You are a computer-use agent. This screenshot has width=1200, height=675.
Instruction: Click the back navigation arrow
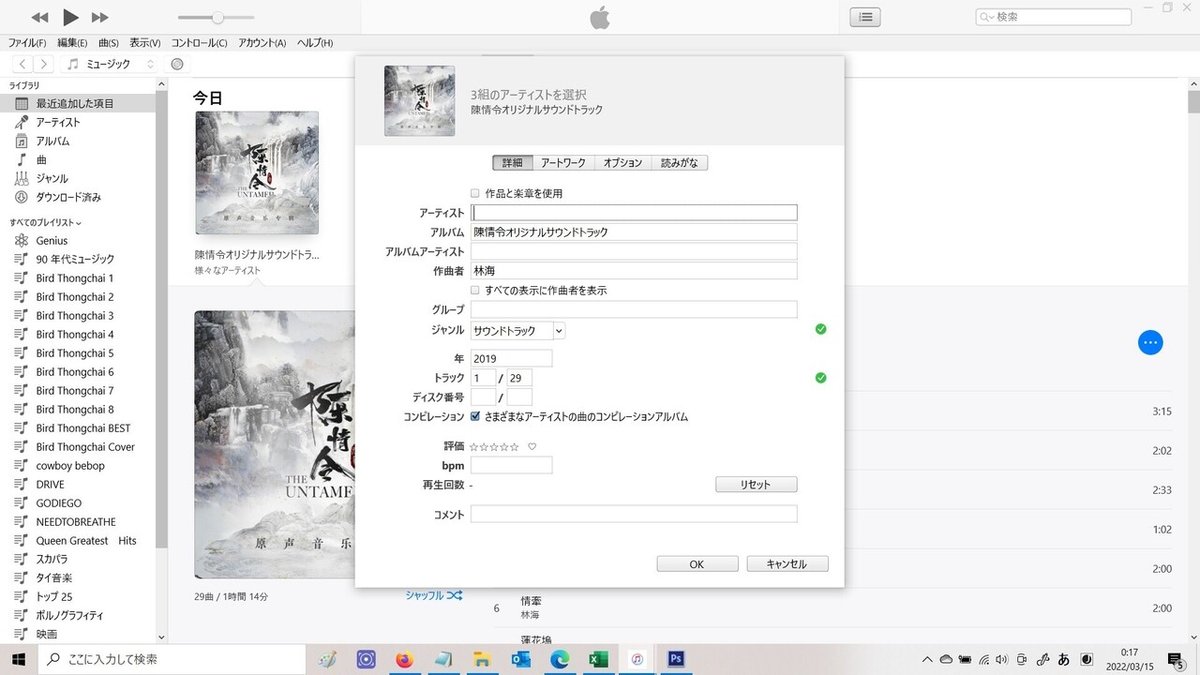(22, 64)
